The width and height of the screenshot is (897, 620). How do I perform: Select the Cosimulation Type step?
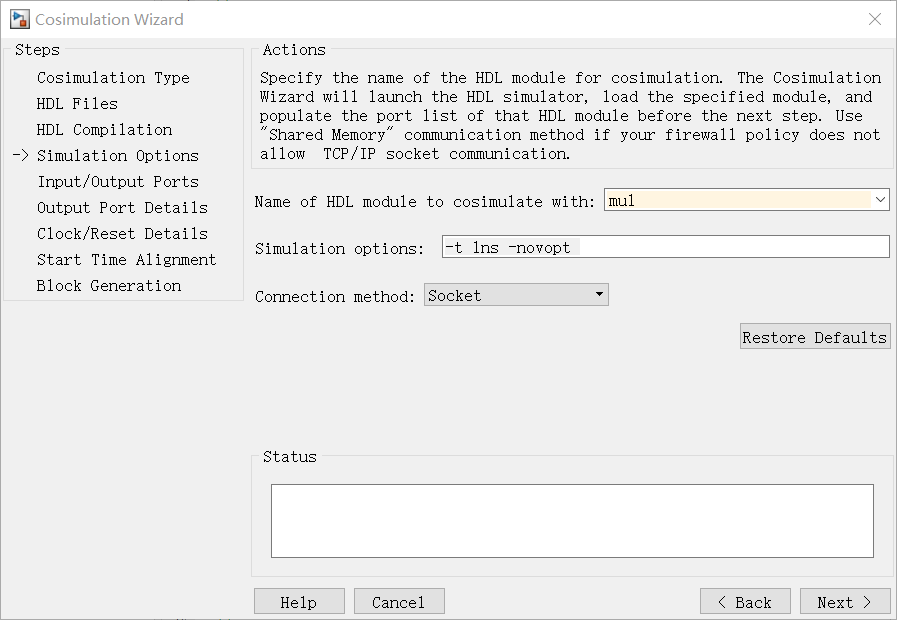(113, 77)
